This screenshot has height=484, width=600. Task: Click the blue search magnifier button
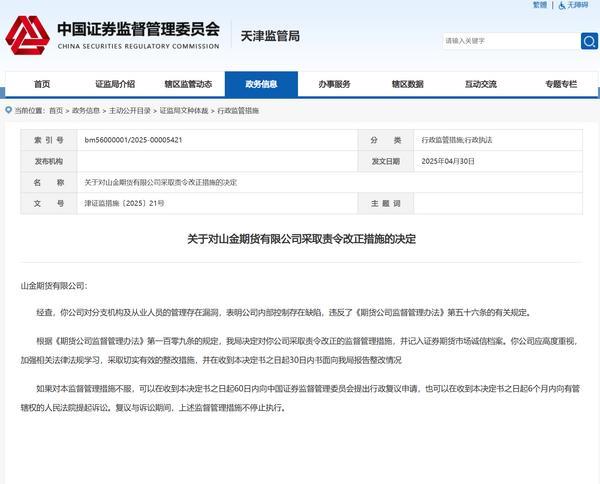coord(589,41)
